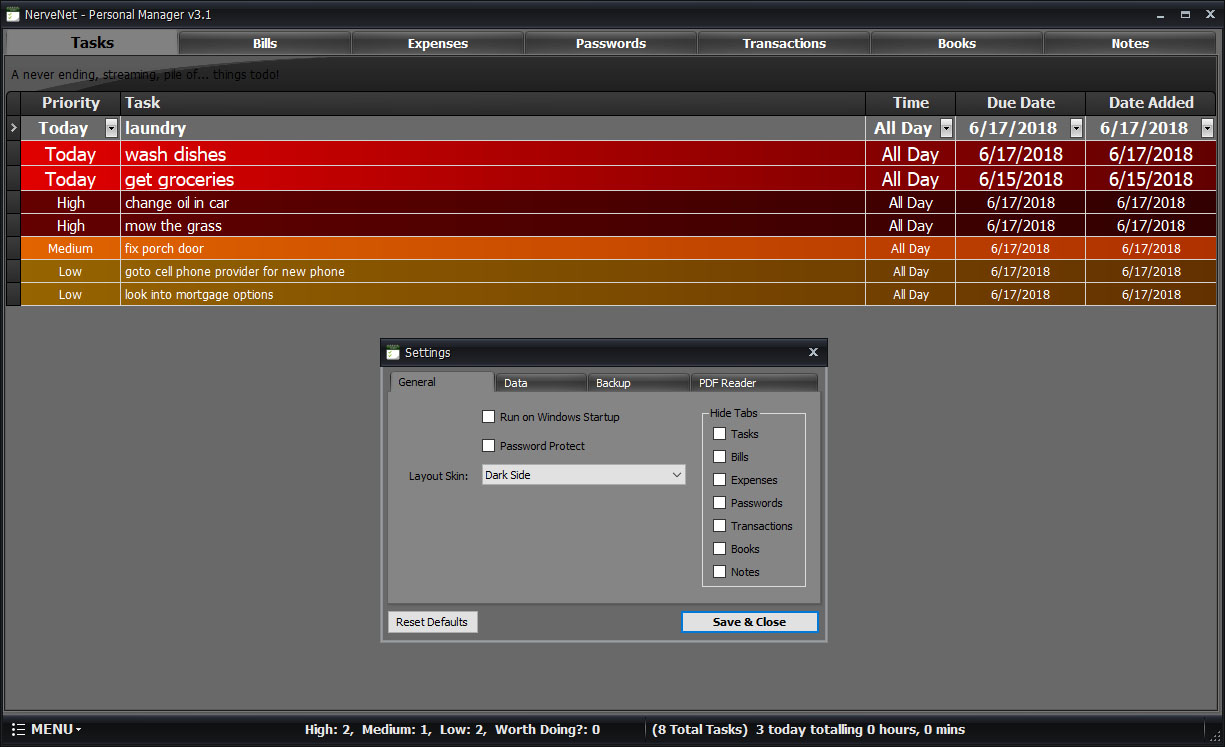Viewport: 1225px width, 747px height.
Task: Click the NerveNet app icon in title bar
Action: pos(13,14)
